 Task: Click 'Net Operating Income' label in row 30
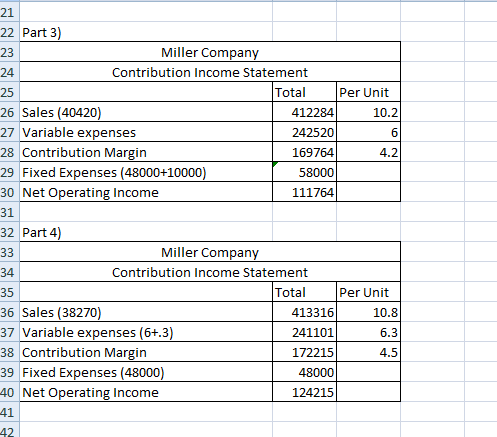146,192
